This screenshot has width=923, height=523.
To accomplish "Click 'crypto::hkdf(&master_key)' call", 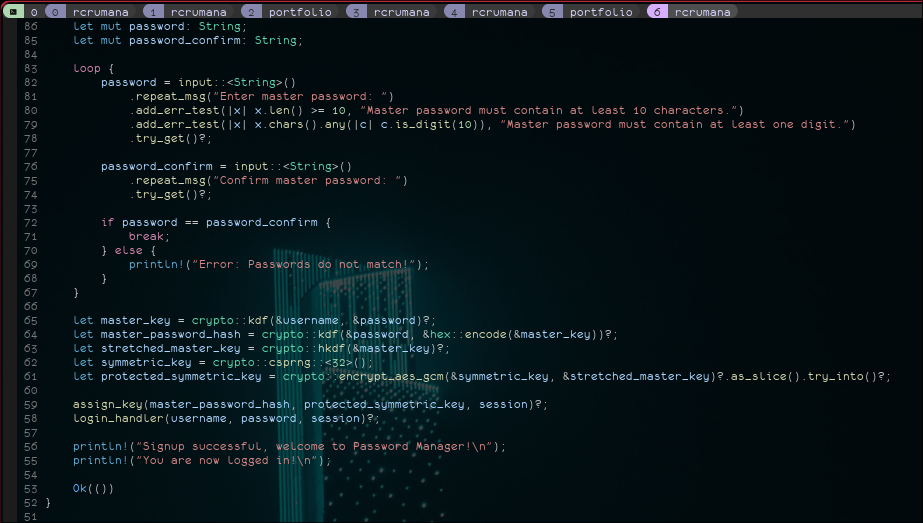I will (x=348, y=349).
